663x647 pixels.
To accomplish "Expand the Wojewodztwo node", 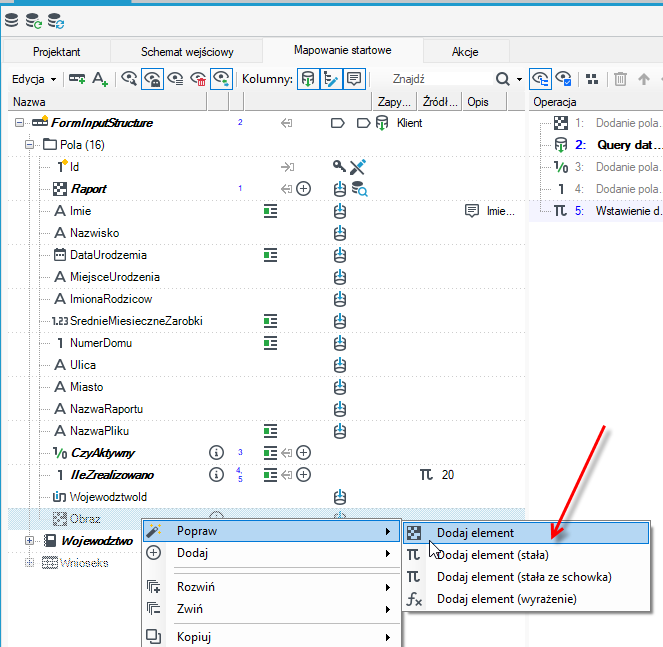I will (29, 540).
